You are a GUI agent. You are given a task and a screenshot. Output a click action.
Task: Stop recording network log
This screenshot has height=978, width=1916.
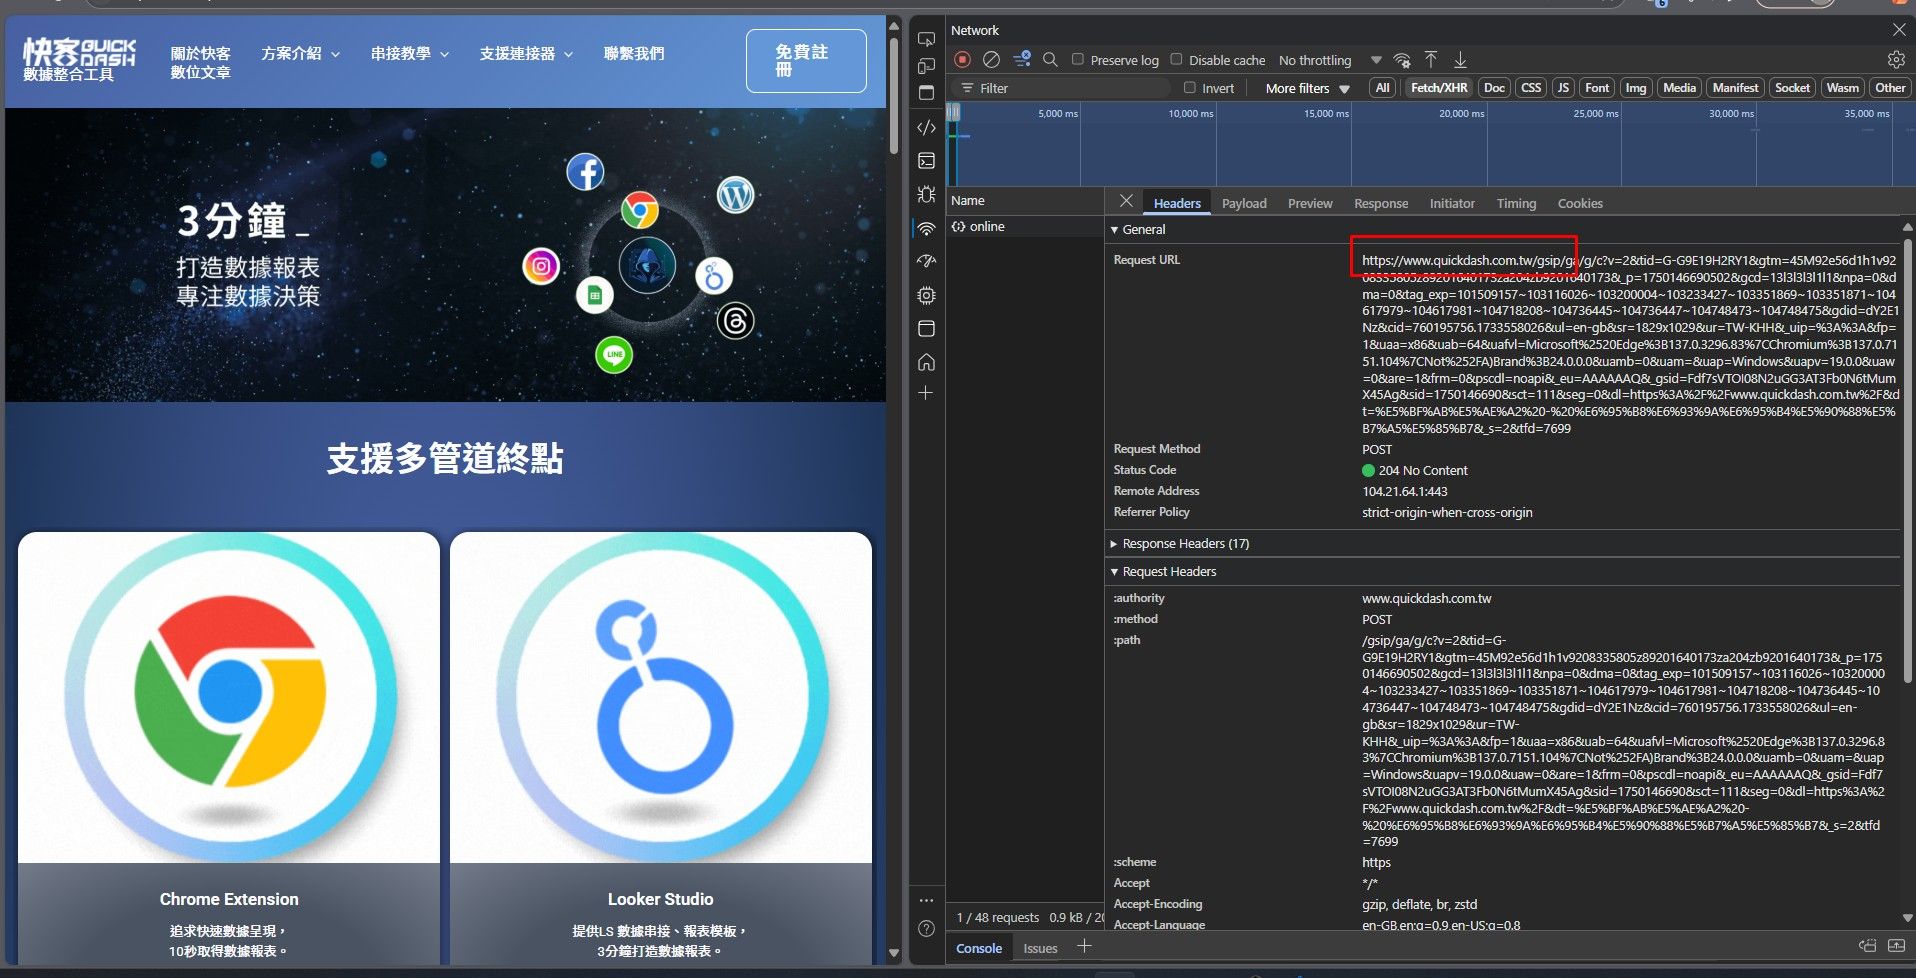(x=963, y=60)
